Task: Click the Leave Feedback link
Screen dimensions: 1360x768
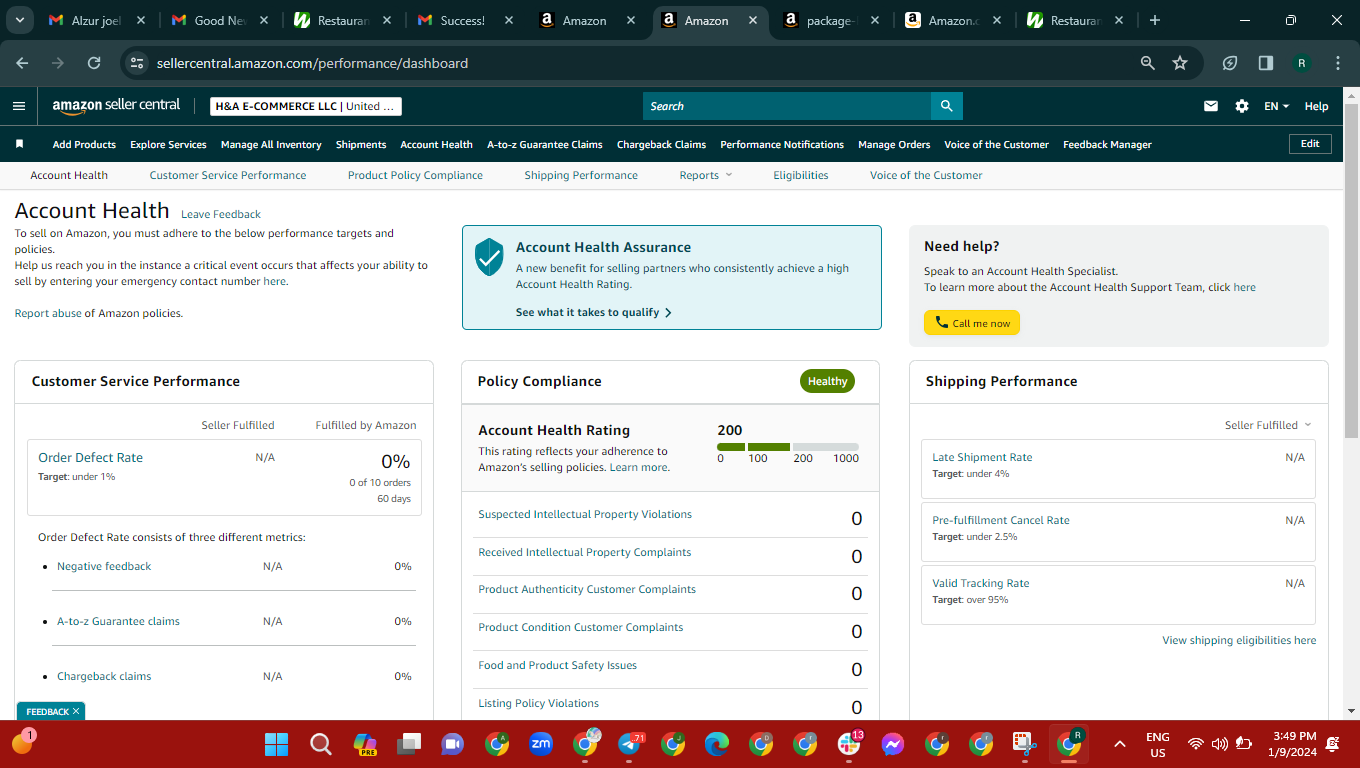Action: (x=221, y=214)
